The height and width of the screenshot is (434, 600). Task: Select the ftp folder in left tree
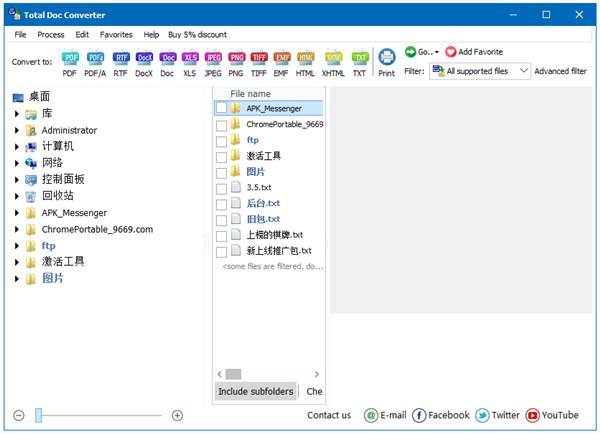click(x=49, y=246)
